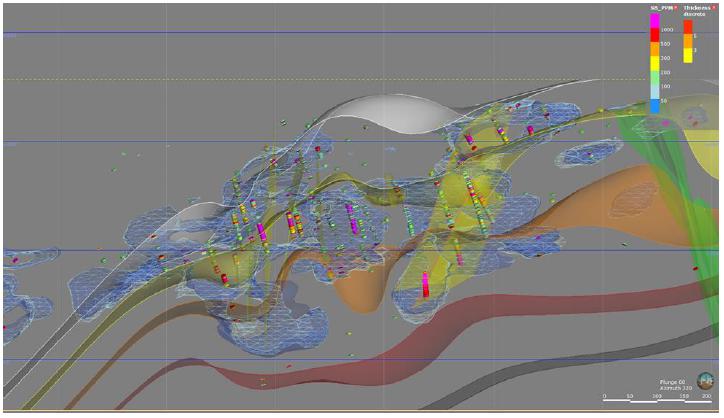Select magenta swatch at top of SB_PPM legend
Image resolution: width=724 pixels, height=418 pixels.
tap(654, 18)
